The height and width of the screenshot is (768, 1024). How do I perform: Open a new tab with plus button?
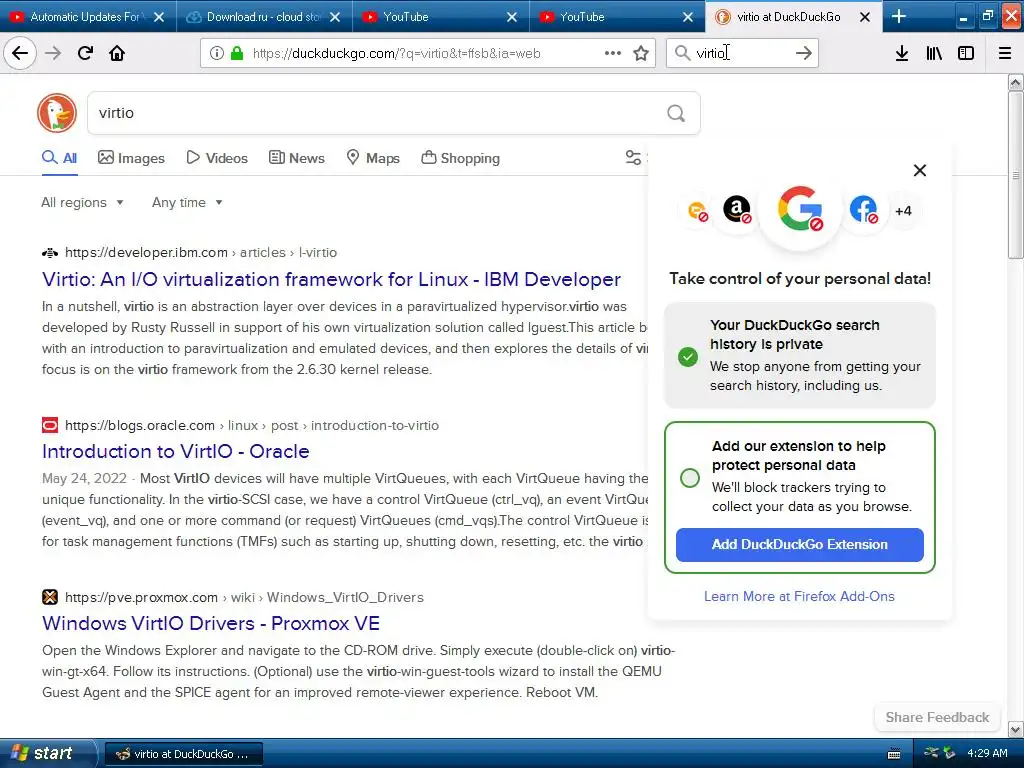899,16
